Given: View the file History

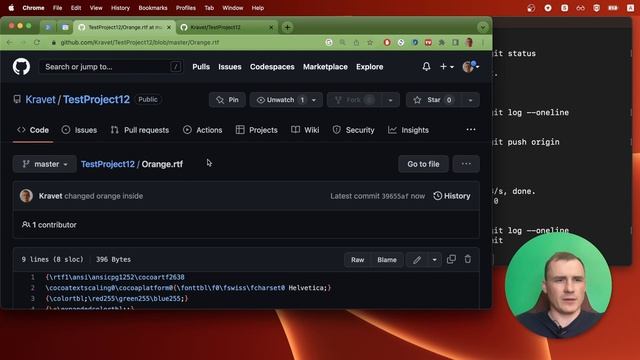Looking at the screenshot, I should click(x=452, y=196).
